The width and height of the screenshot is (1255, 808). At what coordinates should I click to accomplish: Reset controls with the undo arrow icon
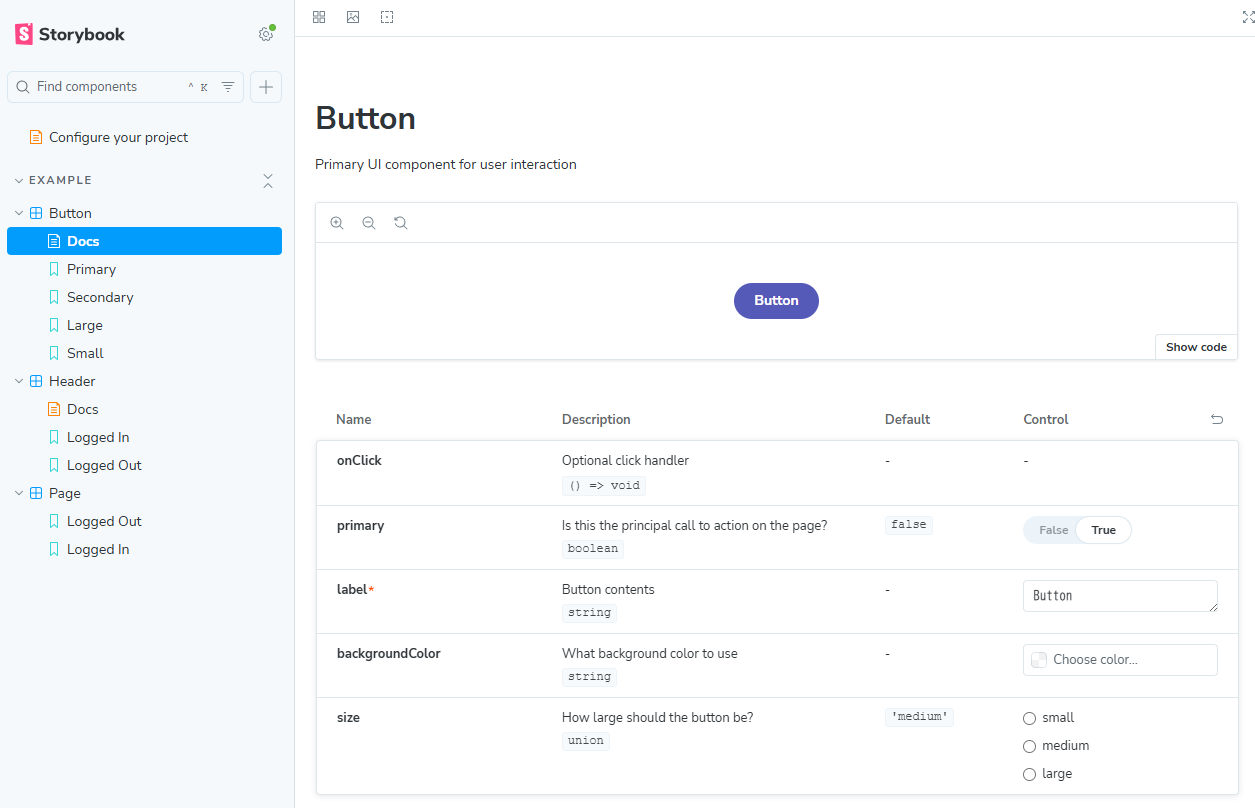[x=1217, y=419]
